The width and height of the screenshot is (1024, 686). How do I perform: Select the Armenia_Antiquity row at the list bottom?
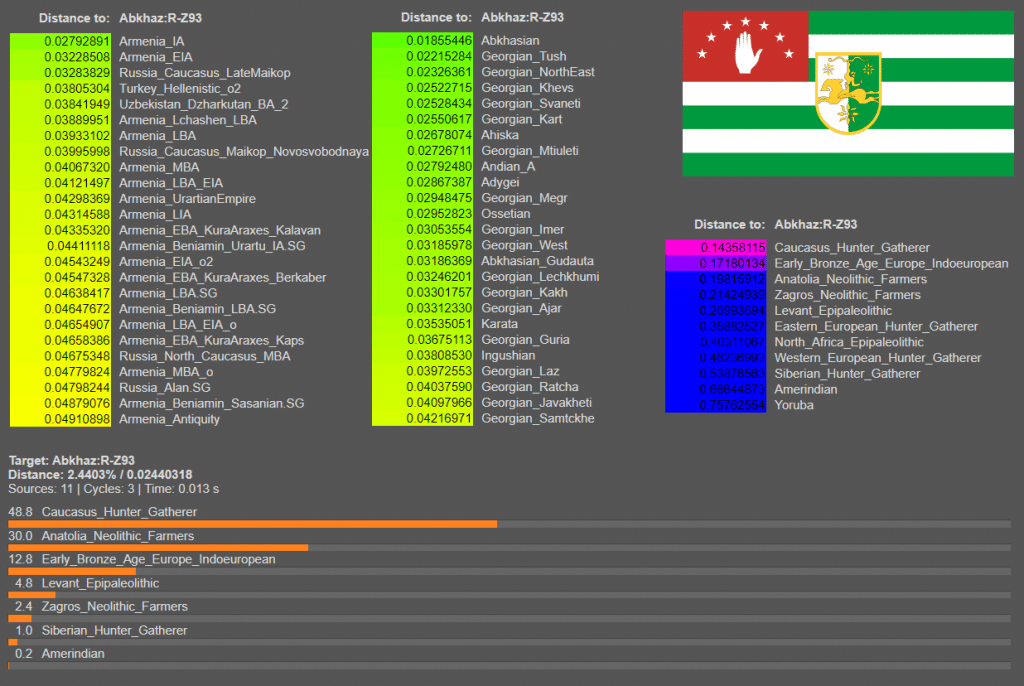169,419
